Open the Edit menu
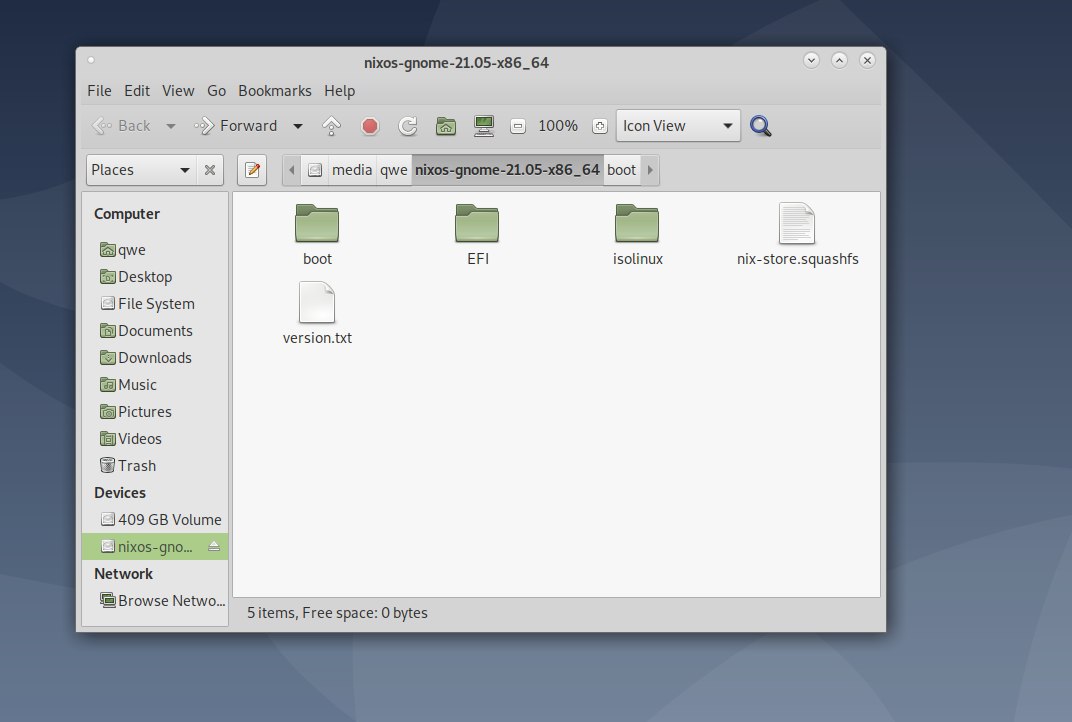The image size is (1072, 722). (x=137, y=91)
